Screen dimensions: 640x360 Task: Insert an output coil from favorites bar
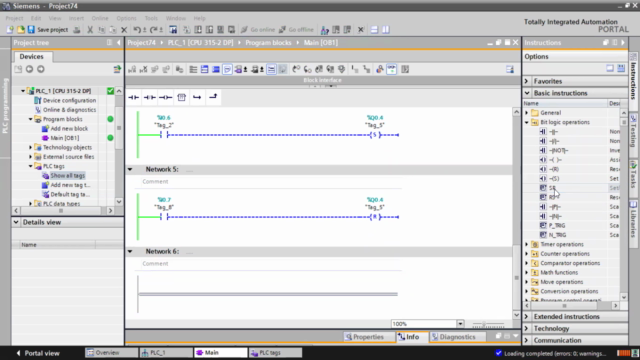[165, 98]
